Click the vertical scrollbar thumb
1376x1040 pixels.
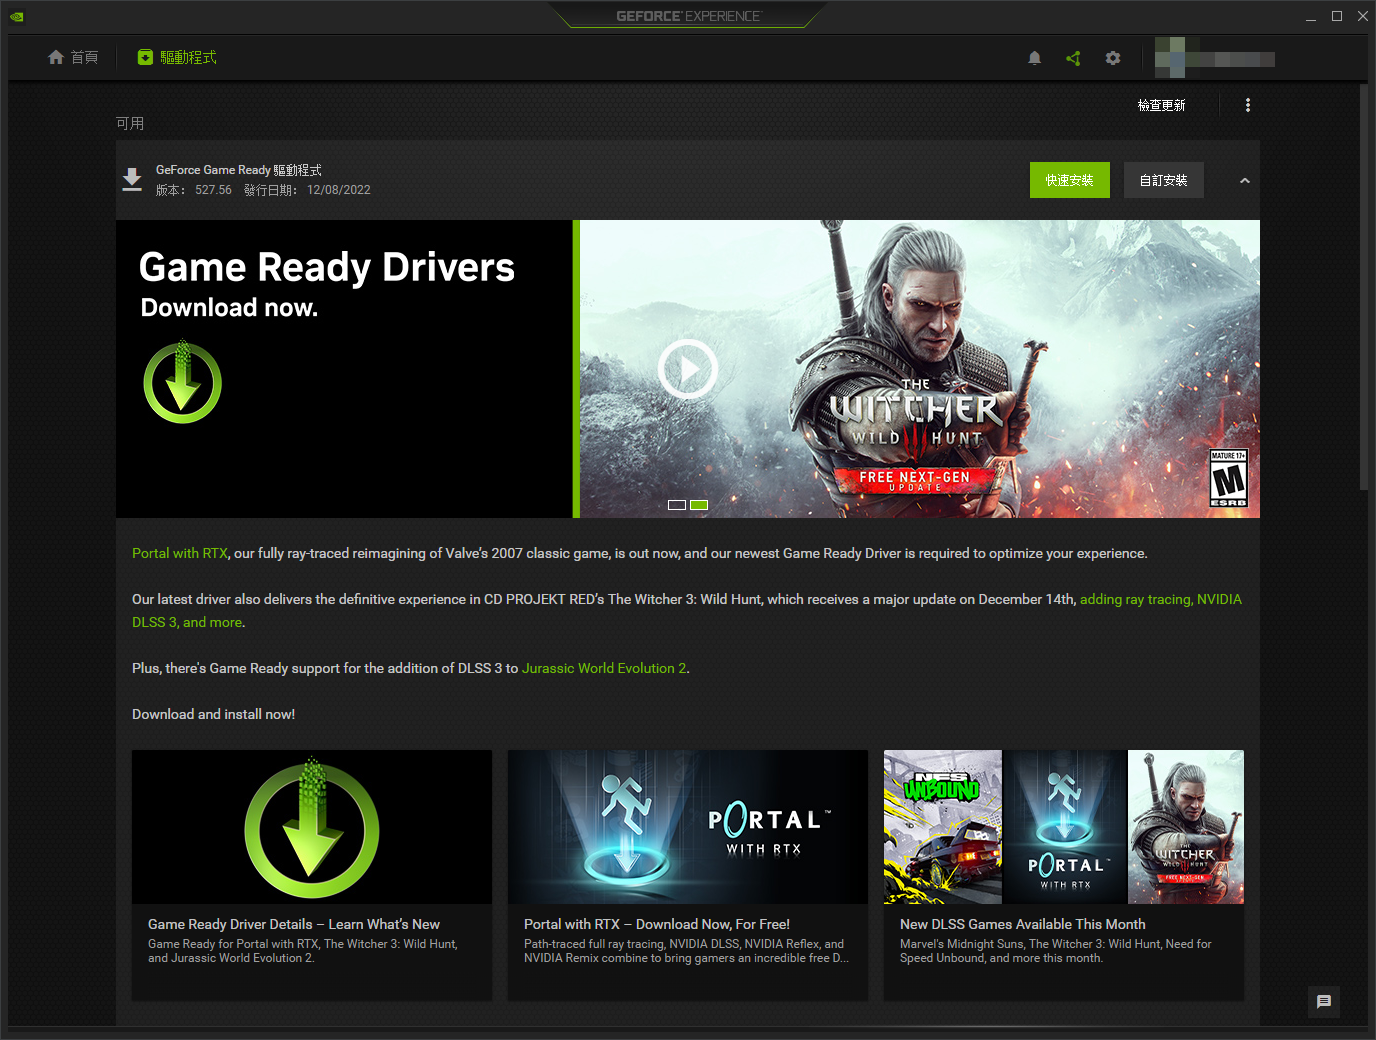click(x=1364, y=287)
